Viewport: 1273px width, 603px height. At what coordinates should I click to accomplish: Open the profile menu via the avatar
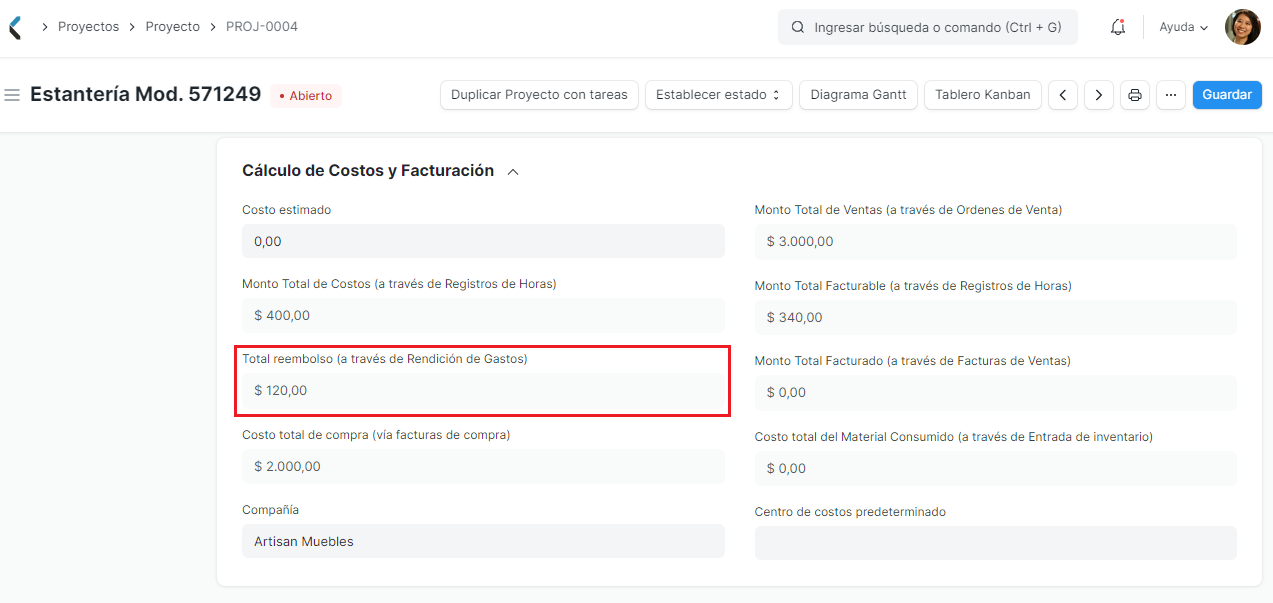[1242, 26]
